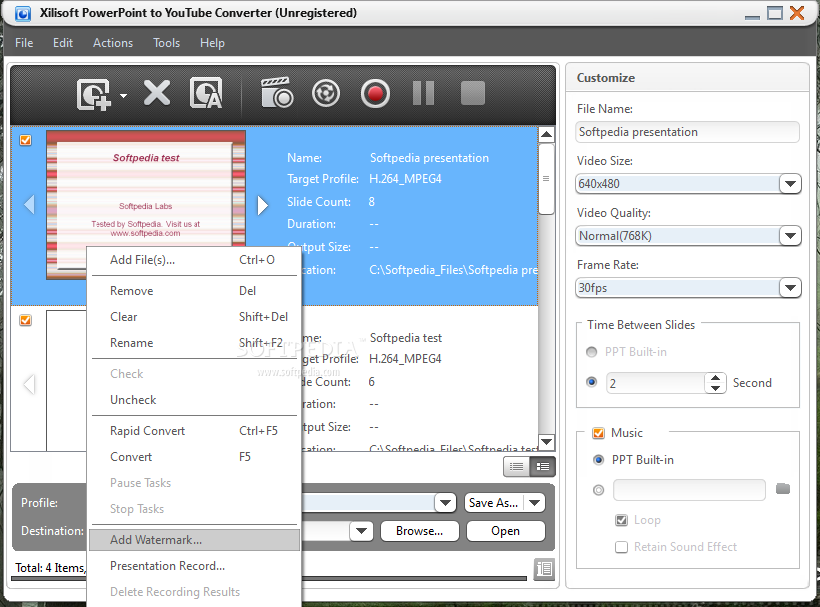Choose Rapid Convert in context menu

tap(195, 431)
